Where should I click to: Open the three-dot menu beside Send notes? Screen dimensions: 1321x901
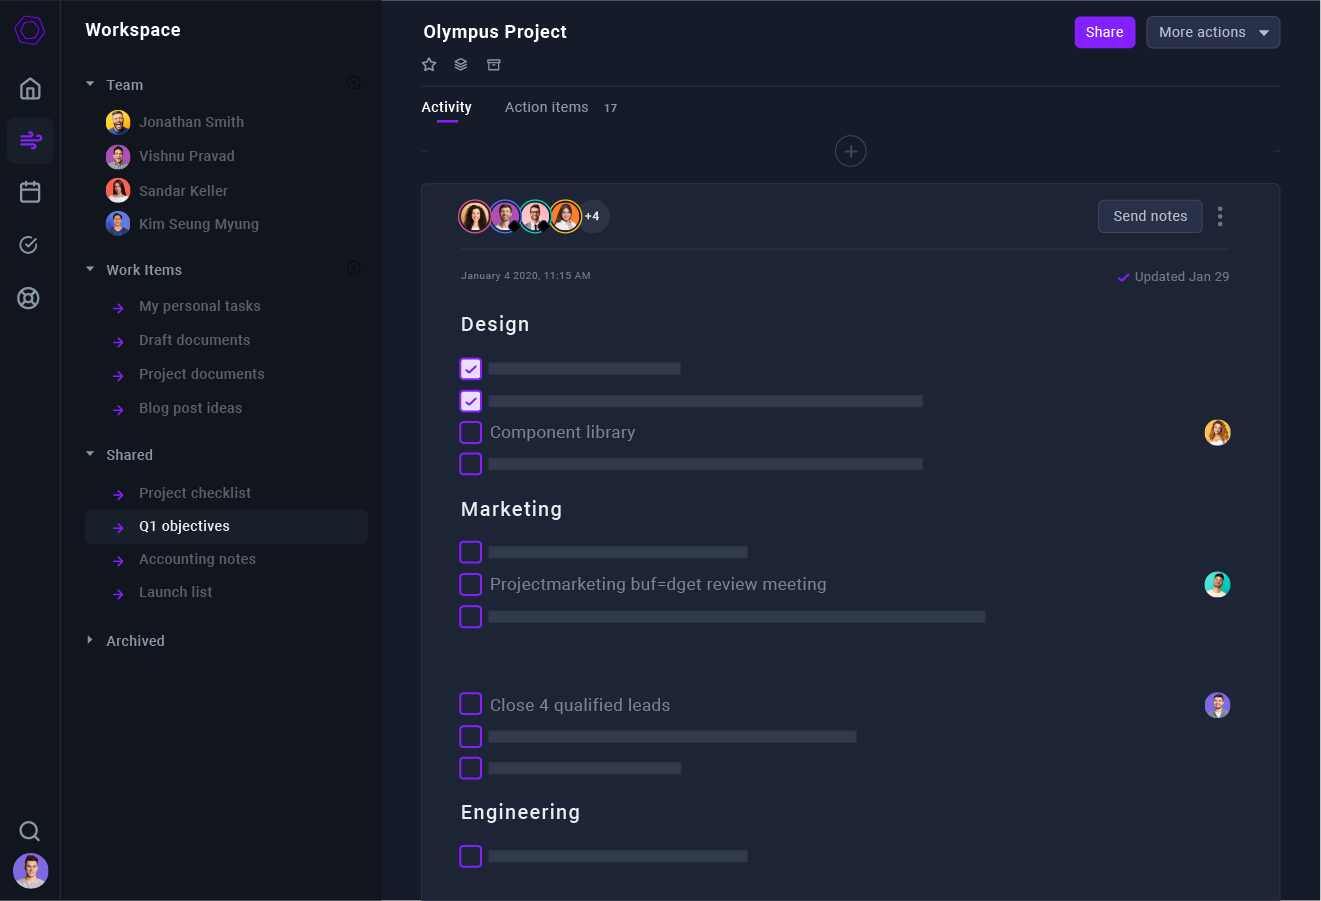click(x=1219, y=216)
